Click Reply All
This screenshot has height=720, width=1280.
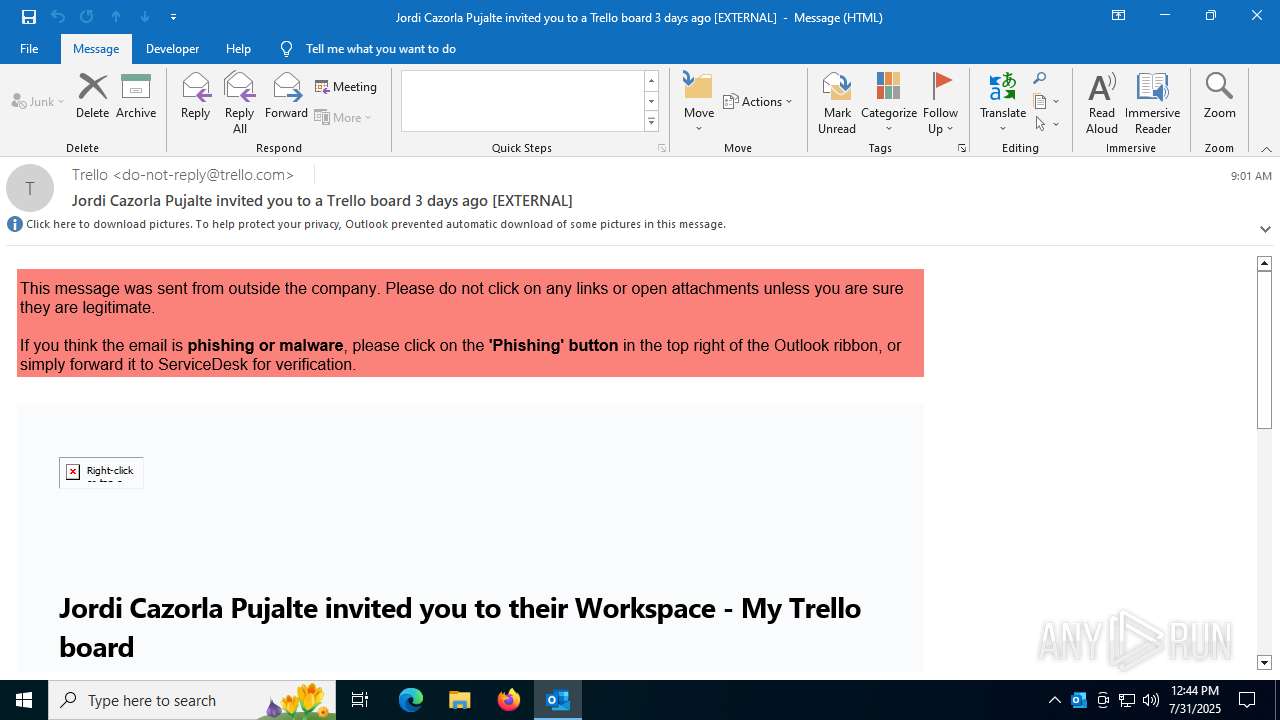tap(239, 103)
